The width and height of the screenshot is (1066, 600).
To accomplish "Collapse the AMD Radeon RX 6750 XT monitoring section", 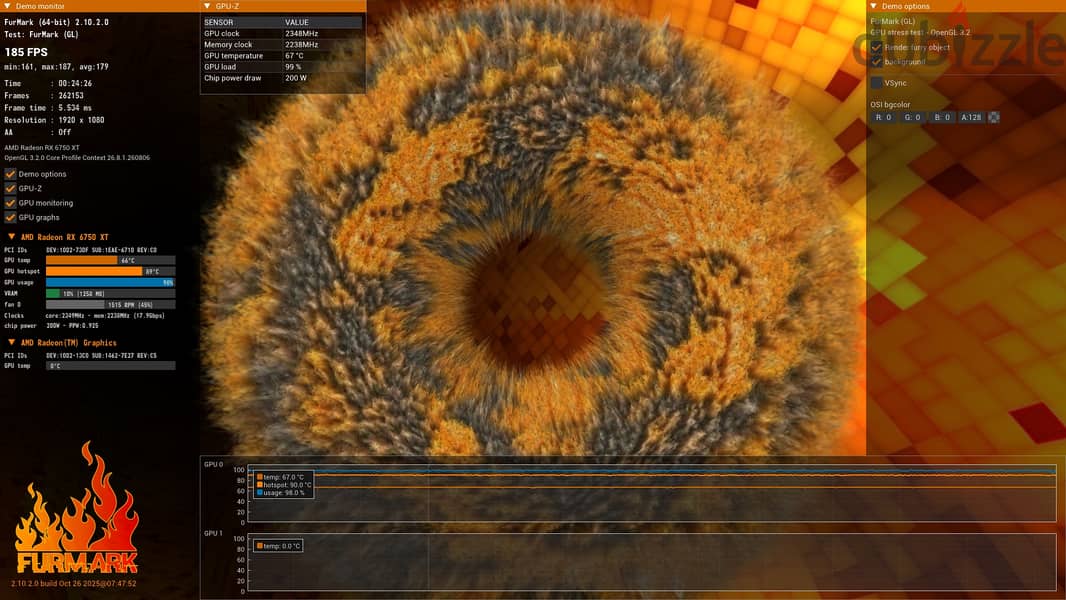I will [x=12, y=237].
